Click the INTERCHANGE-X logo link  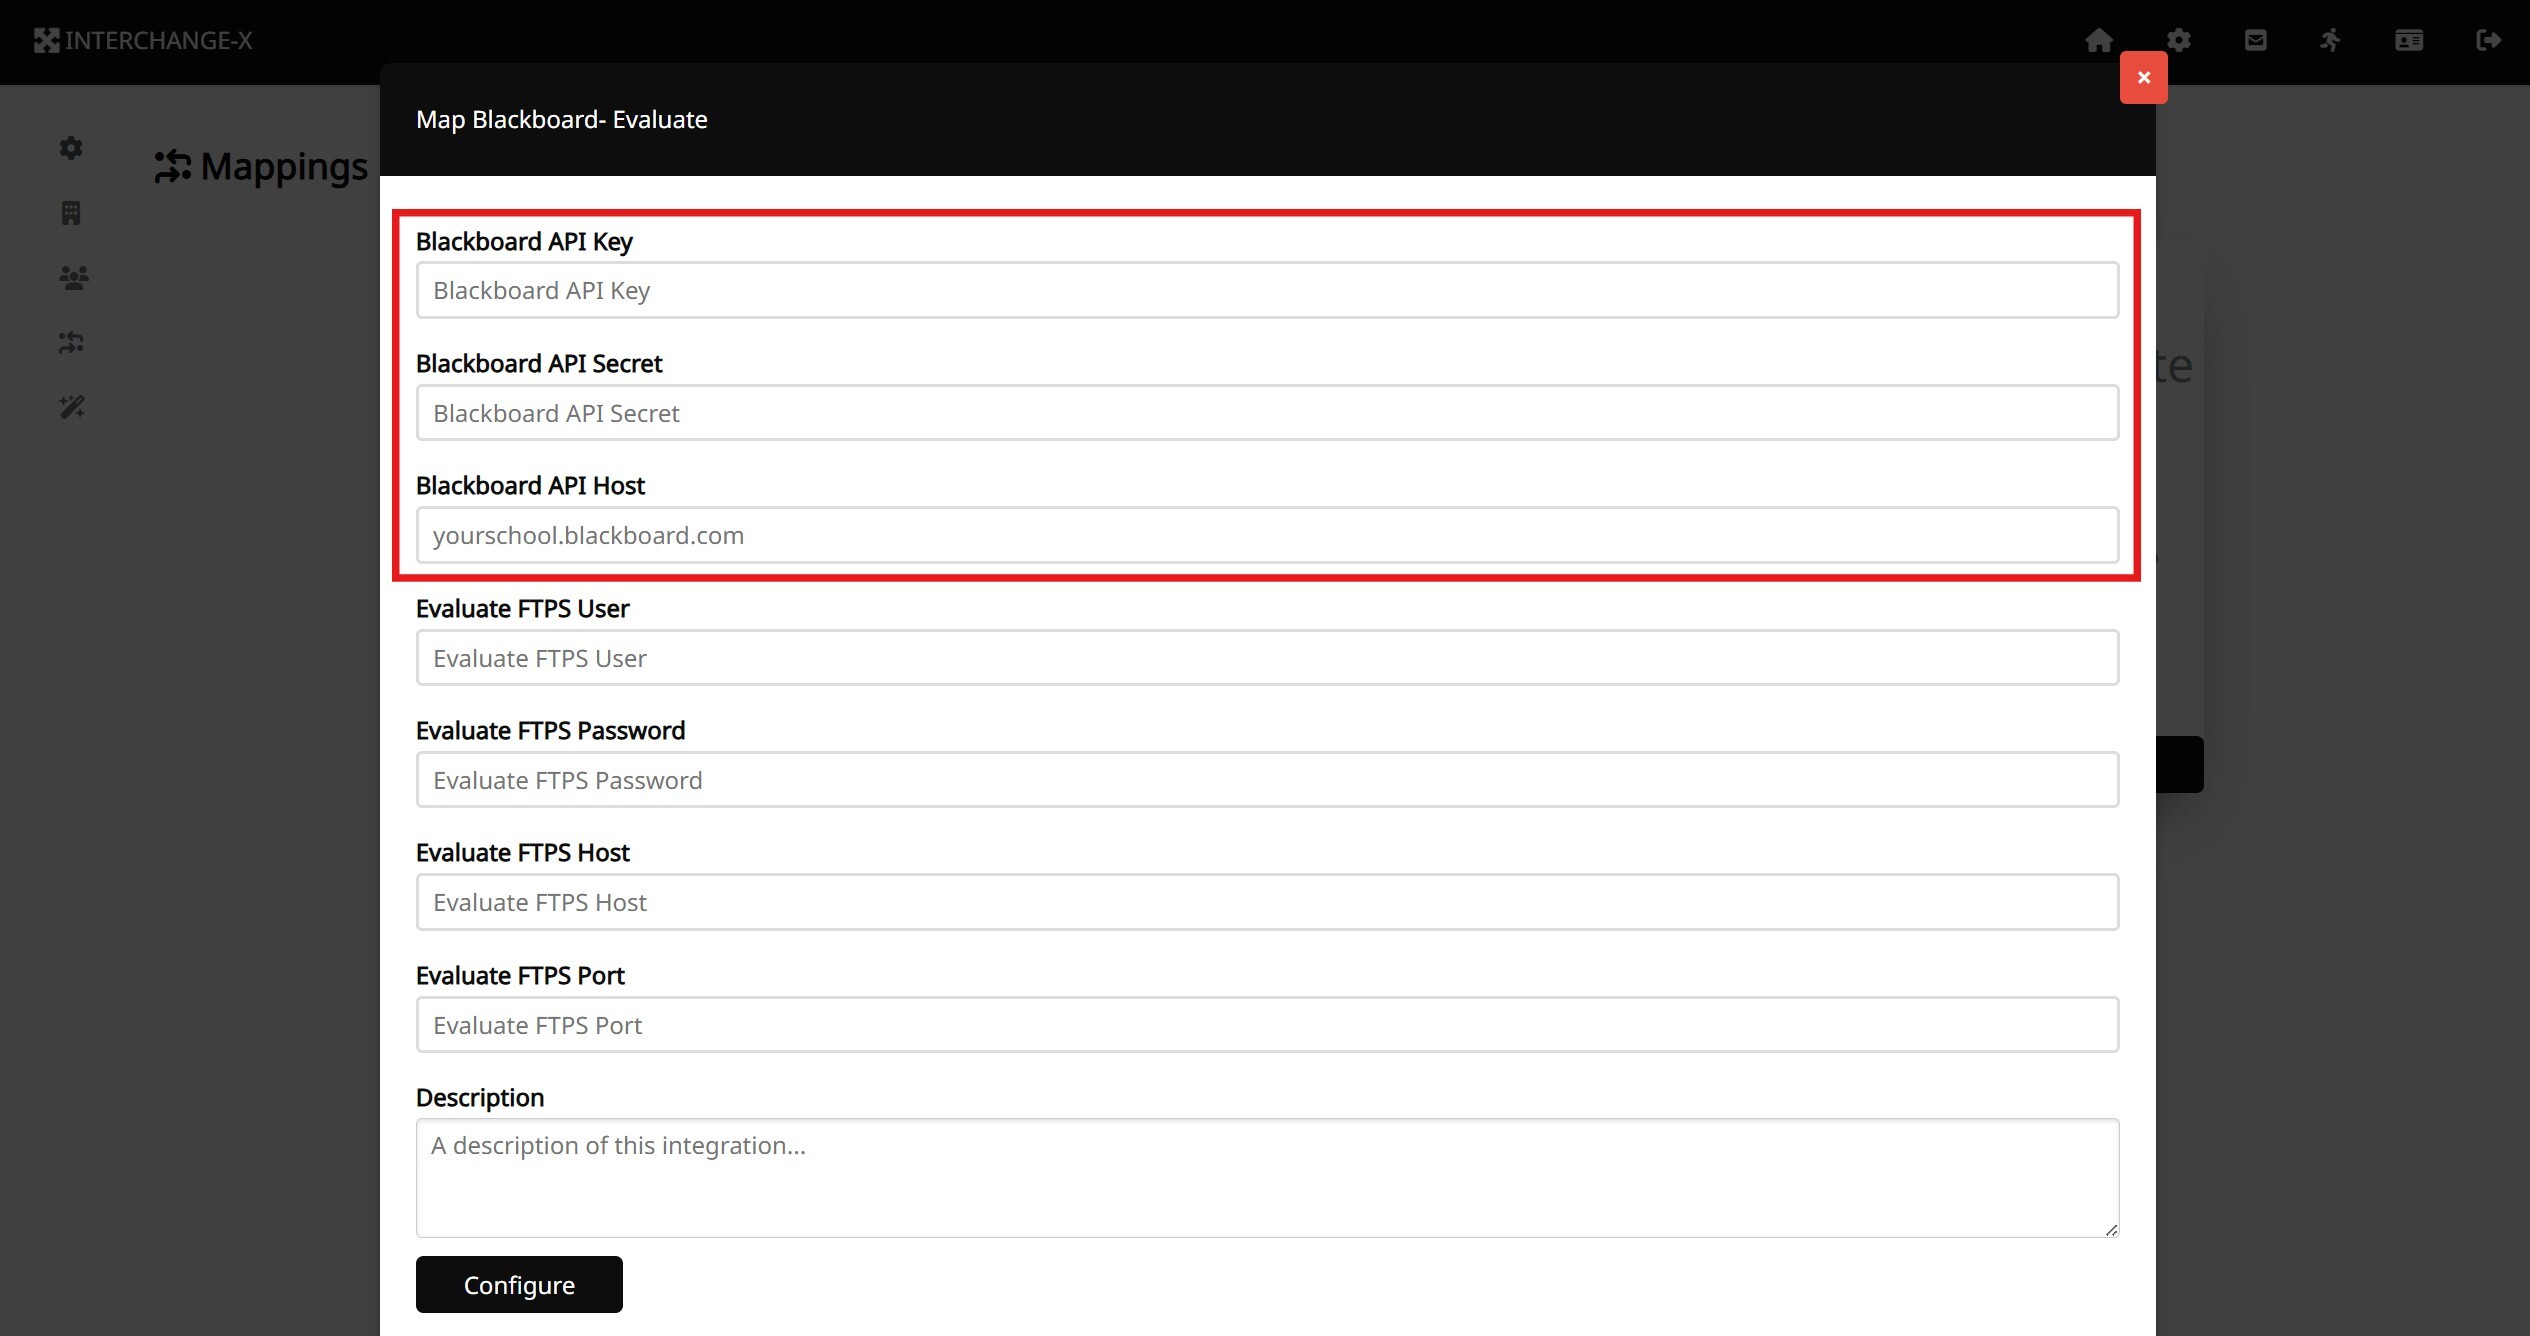pyautogui.click(x=143, y=41)
